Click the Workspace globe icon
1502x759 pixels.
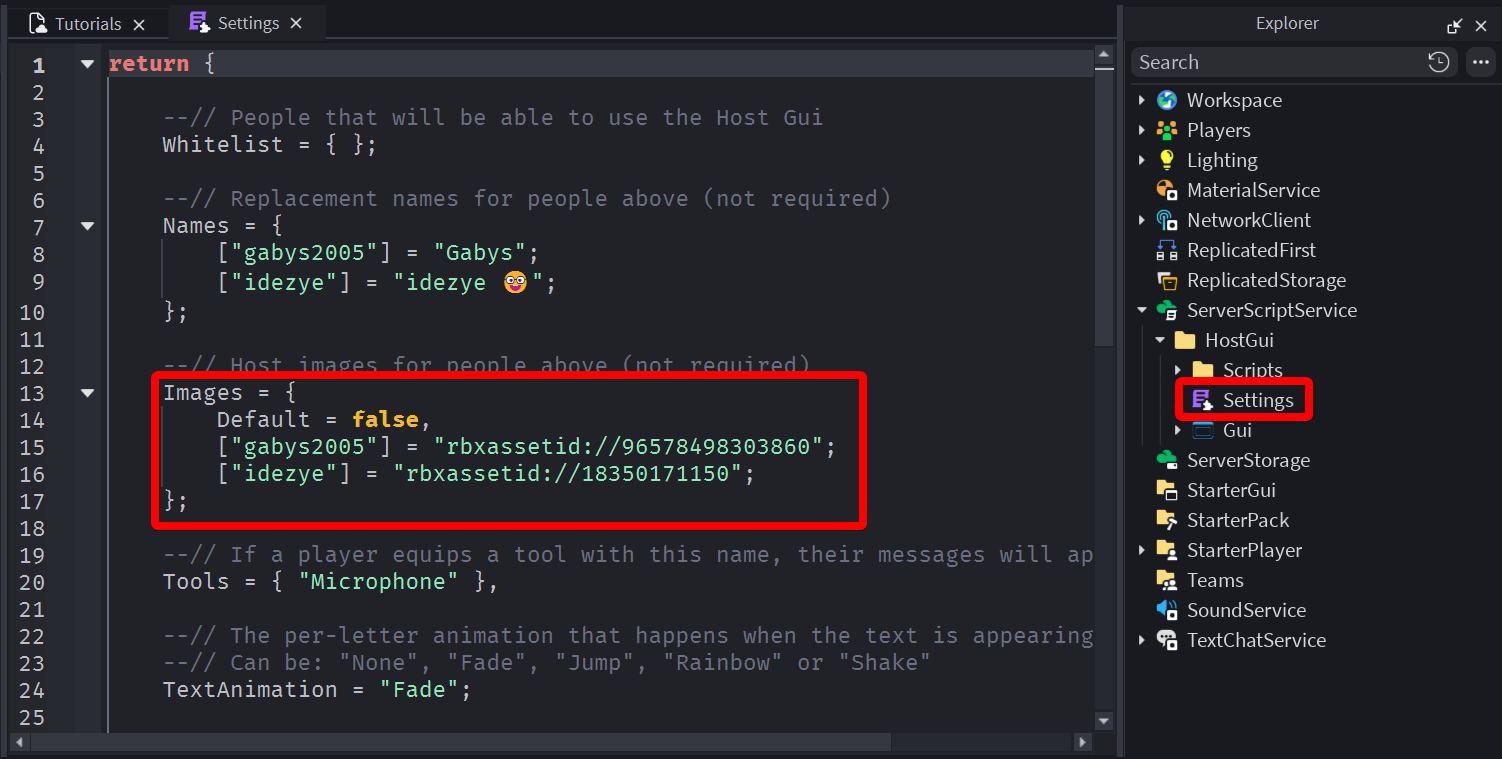click(x=1166, y=100)
